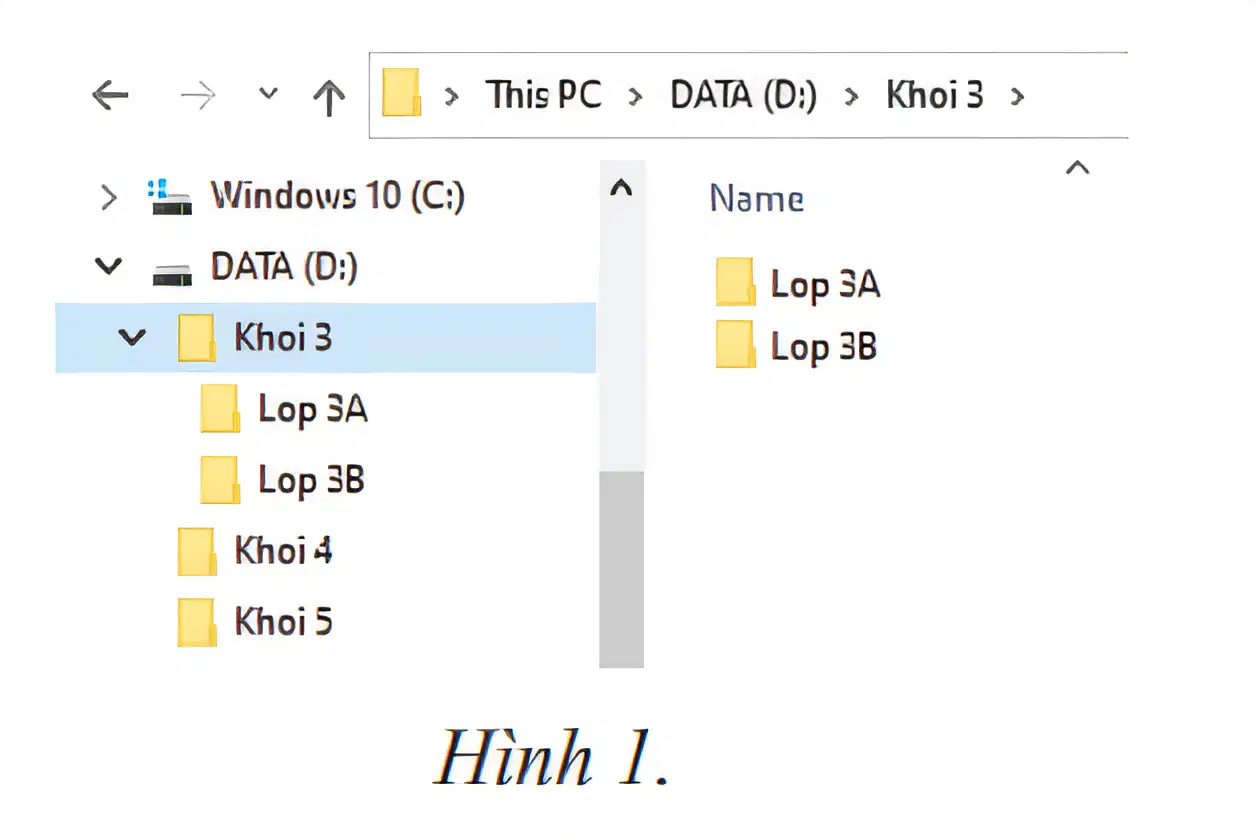Screen dimensions: 1256x840
Task: Open Khoi 4 folder in tree
Action: [x=283, y=551]
